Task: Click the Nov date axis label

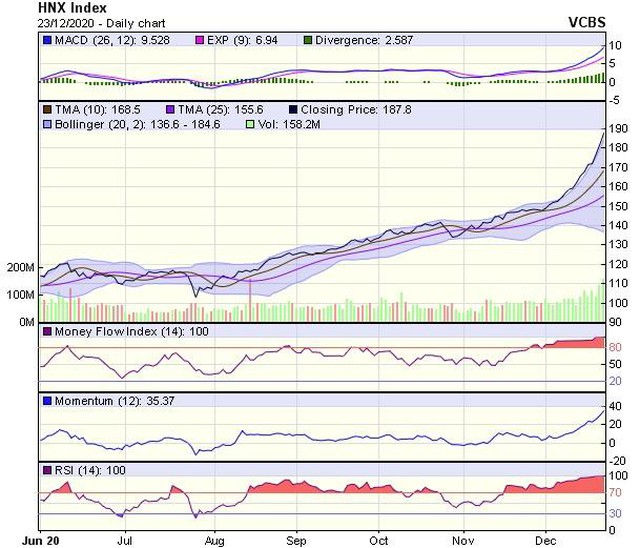Action: coord(463,541)
